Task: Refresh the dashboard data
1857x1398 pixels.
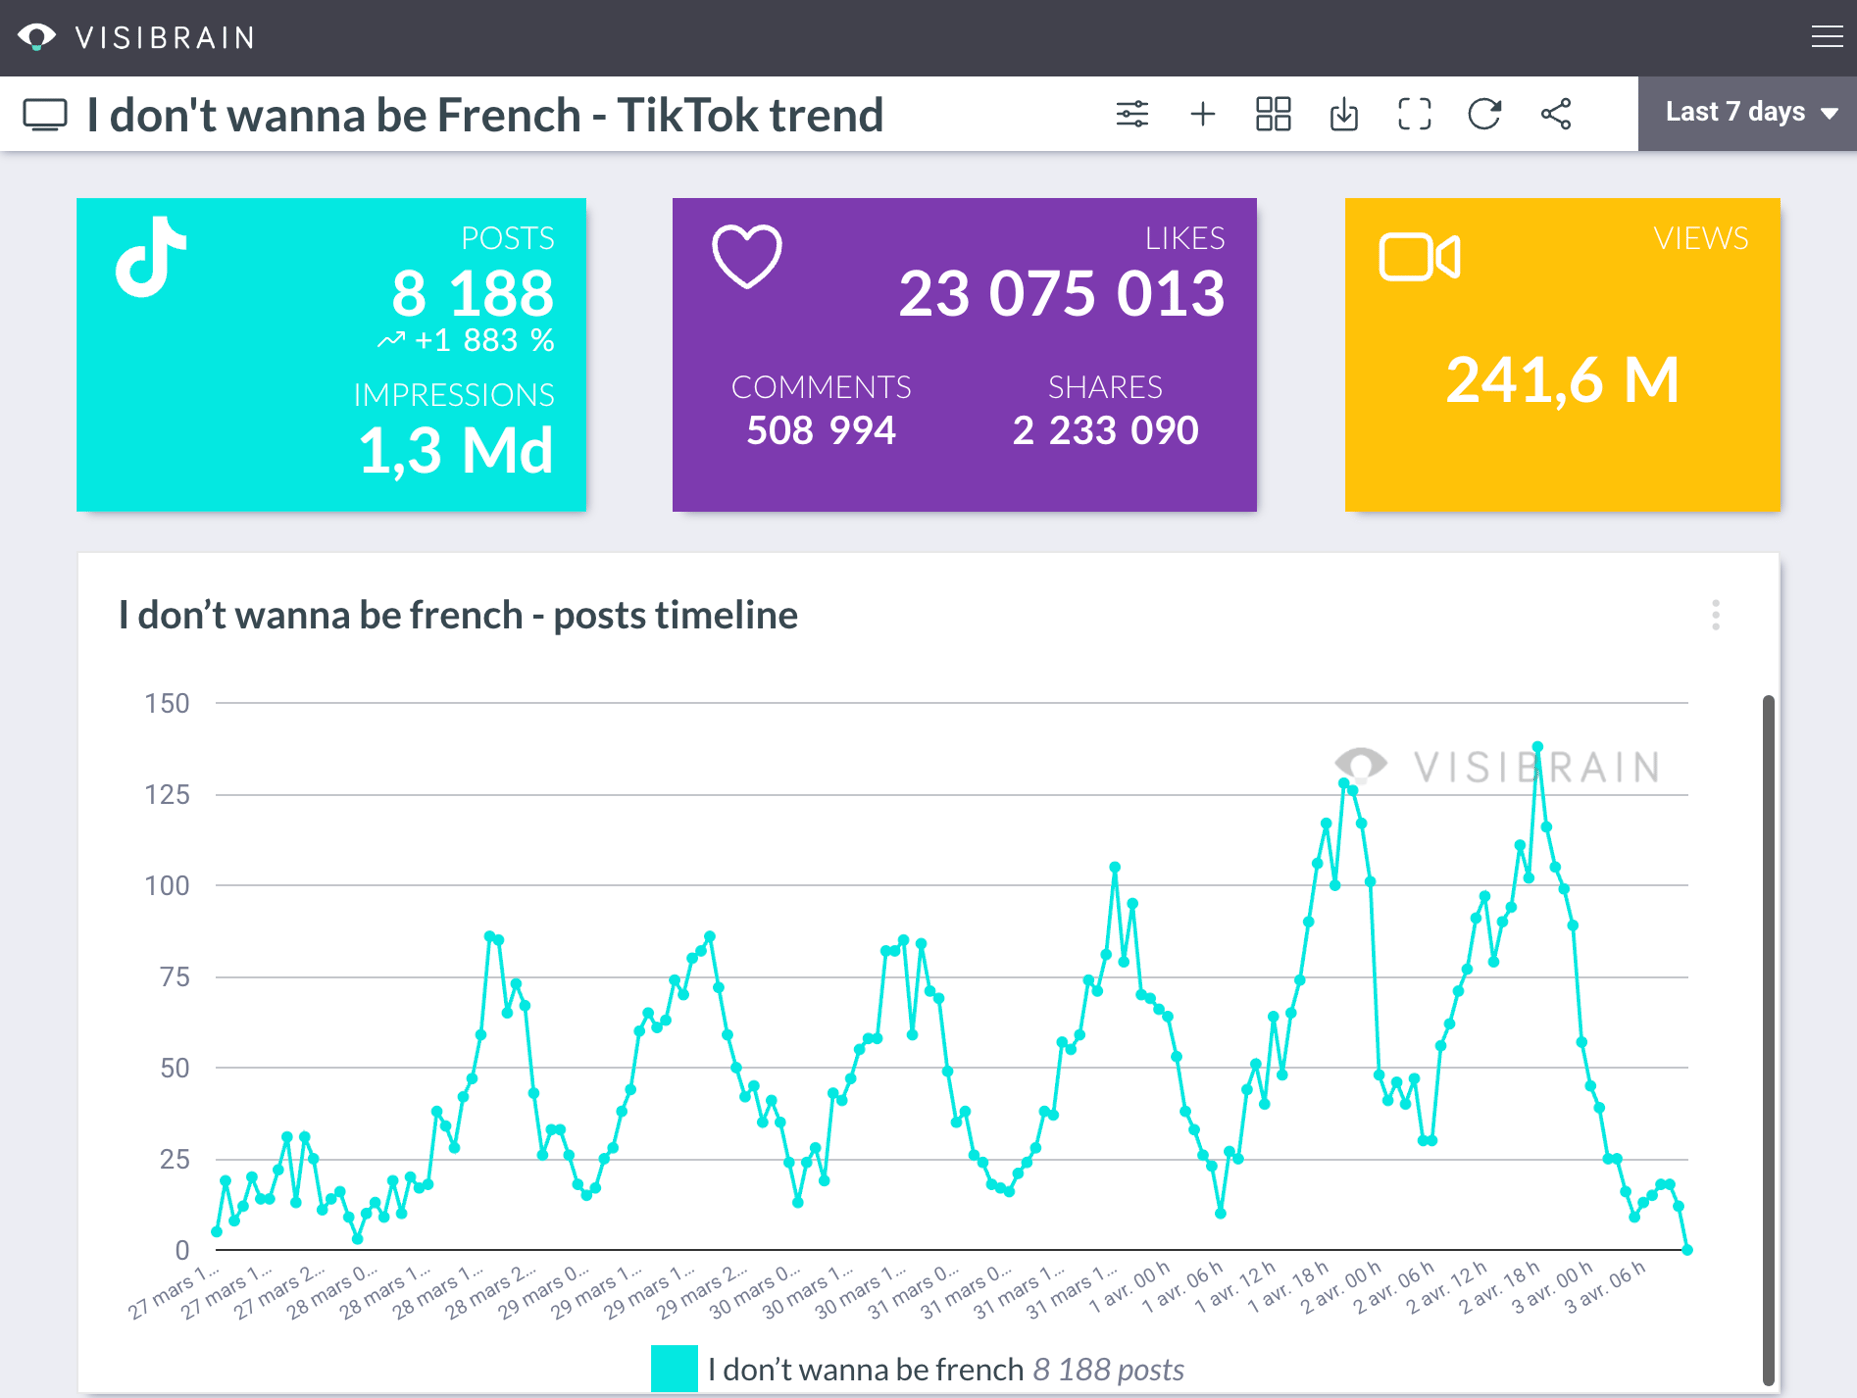Action: click(1484, 113)
